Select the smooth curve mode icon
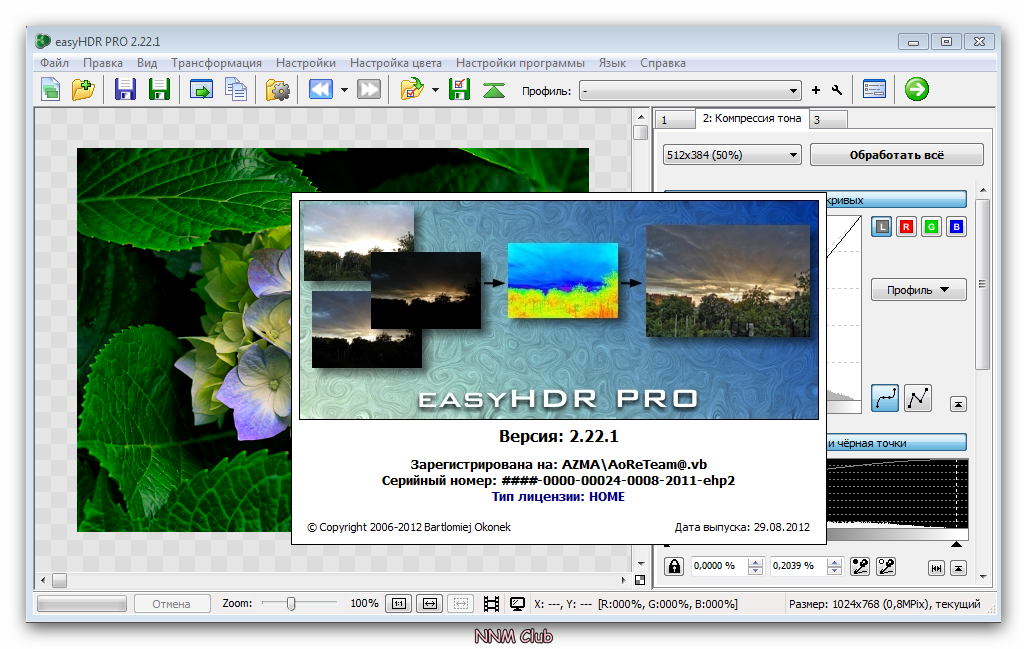Screen dimensions: 1027x649 tap(884, 398)
